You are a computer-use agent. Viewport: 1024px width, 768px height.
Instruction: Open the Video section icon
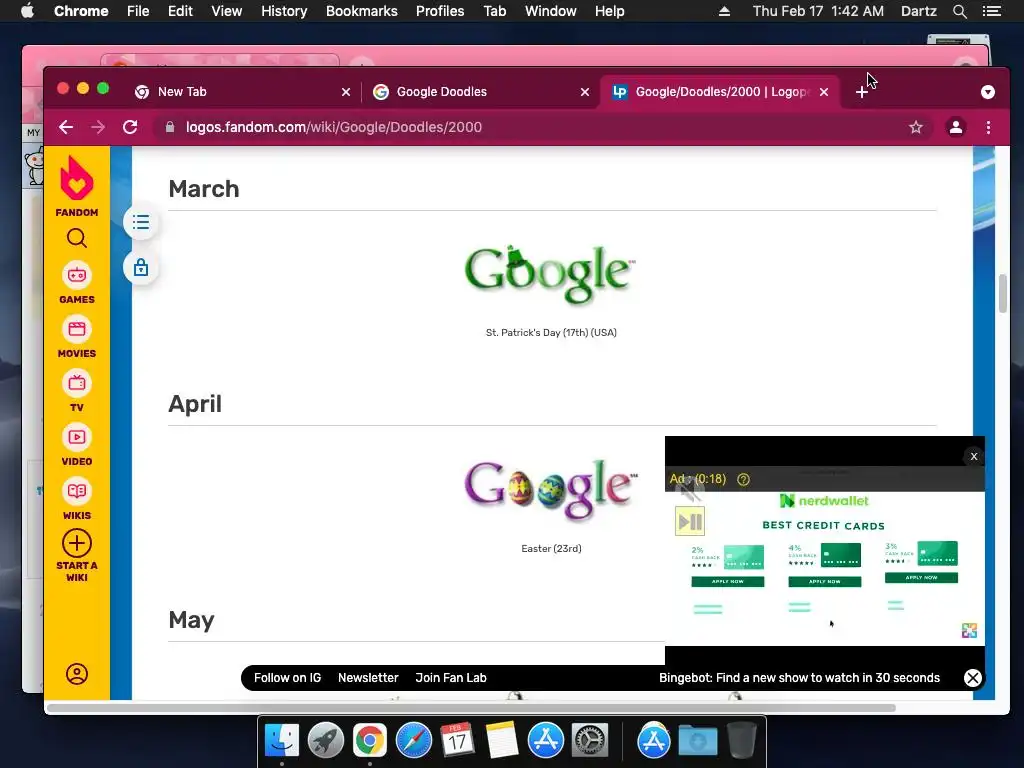tap(76, 438)
